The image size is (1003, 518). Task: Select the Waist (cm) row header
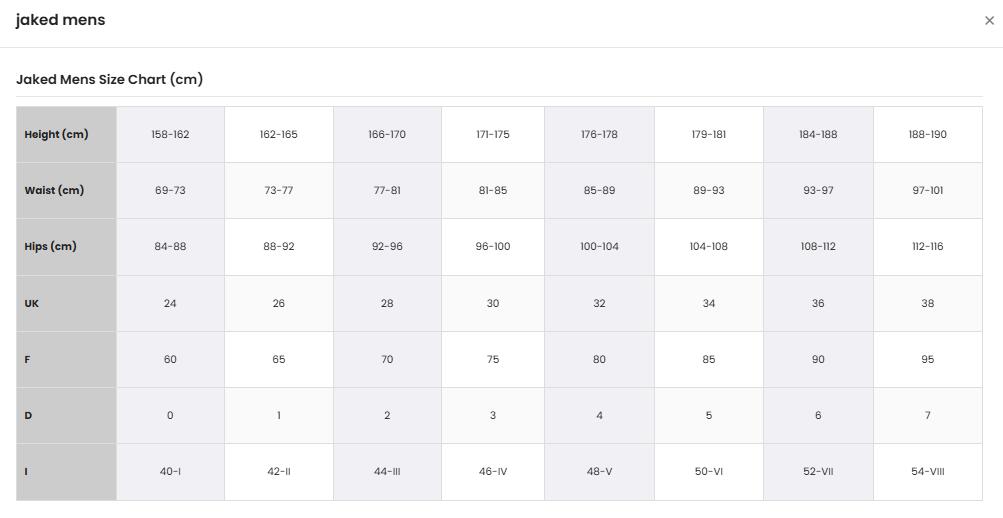tap(67, 191)
